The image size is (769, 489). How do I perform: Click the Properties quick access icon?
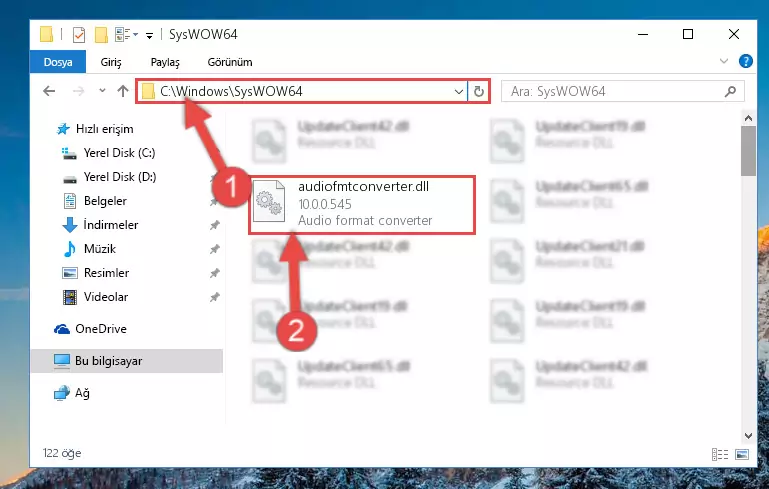point(78,34)
